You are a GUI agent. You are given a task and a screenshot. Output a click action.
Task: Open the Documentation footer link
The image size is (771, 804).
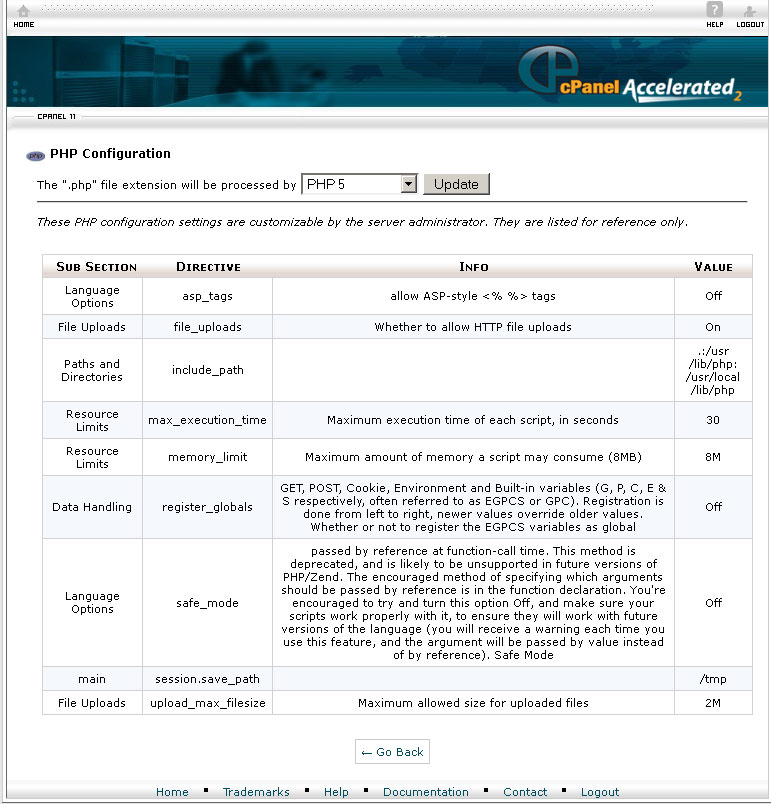pyautogui.click(x=425, y=792)
